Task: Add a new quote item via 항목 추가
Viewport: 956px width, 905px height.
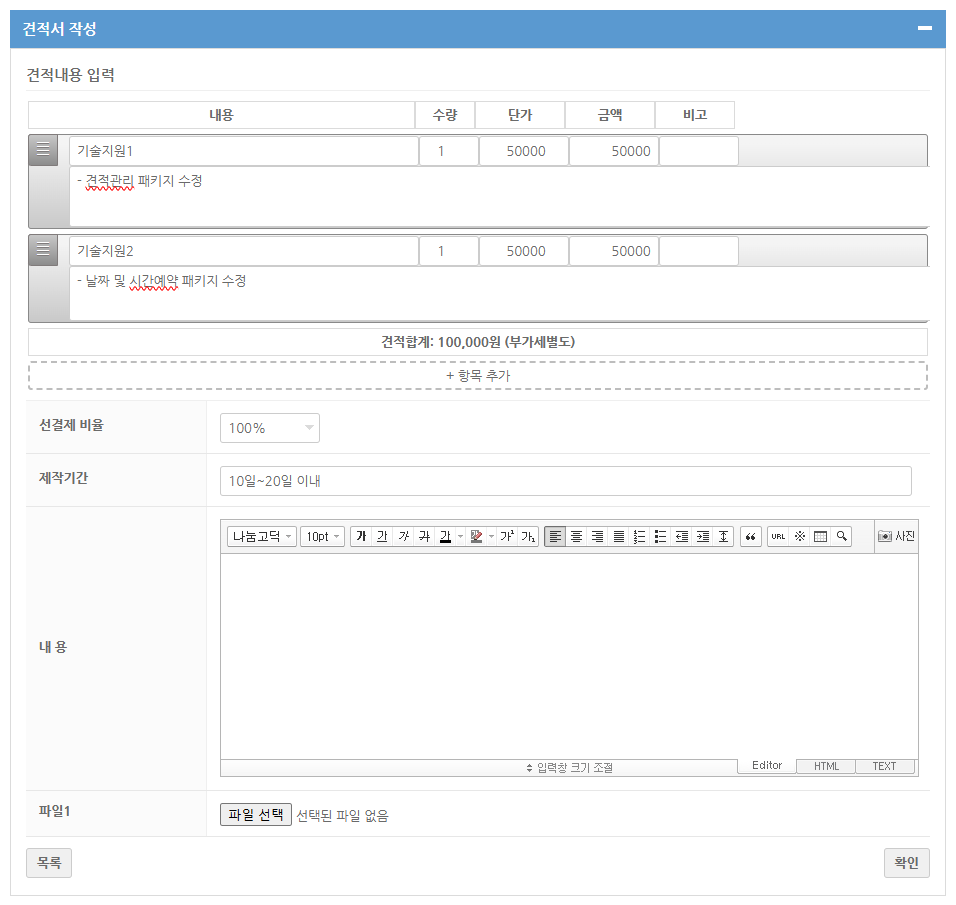Action: click(478, 375)
